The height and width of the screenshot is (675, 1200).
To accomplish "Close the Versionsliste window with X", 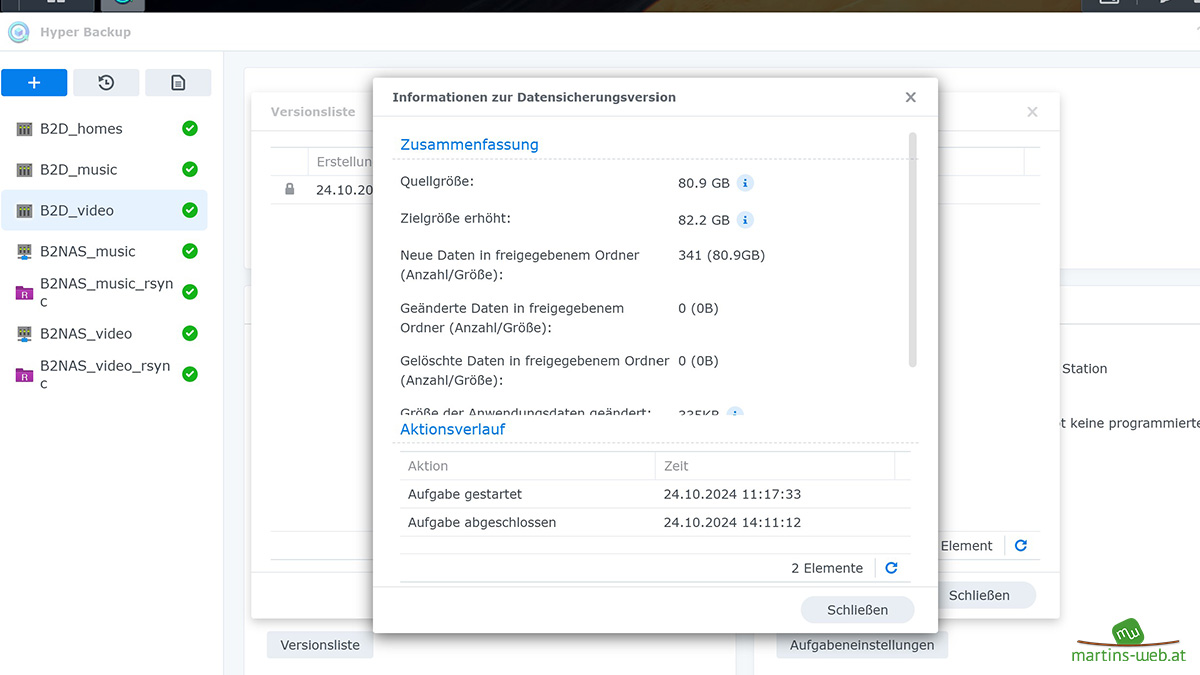I will pyautogui.click(x=1033, y=112).
